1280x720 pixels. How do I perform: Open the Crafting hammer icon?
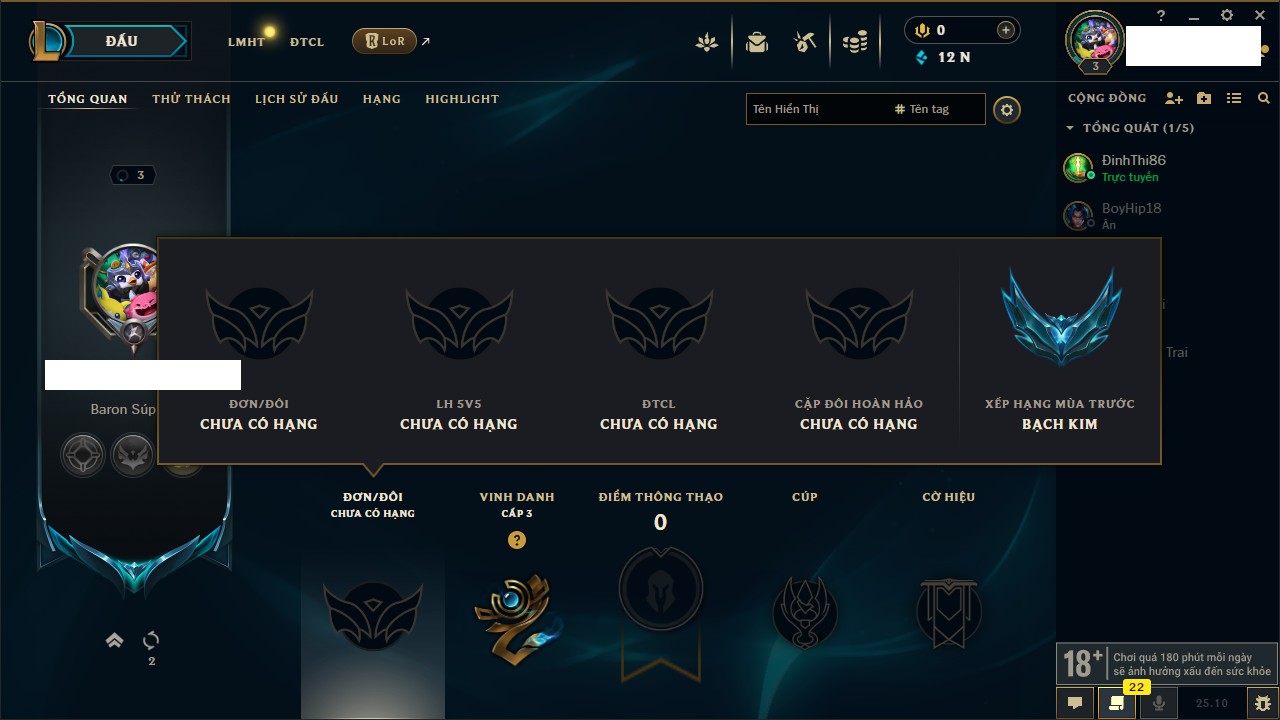[805, 42]
